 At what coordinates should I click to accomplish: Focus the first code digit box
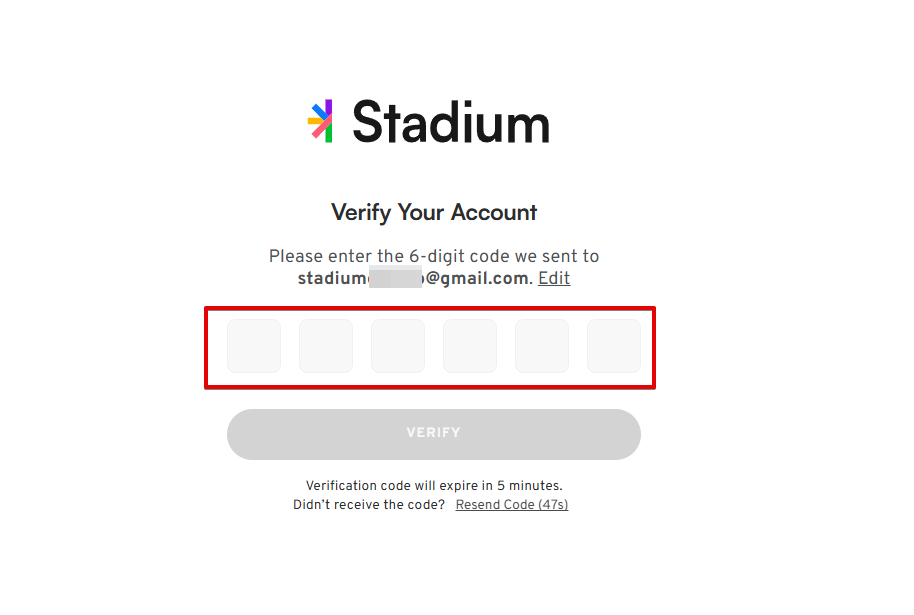tap(254, 346)
